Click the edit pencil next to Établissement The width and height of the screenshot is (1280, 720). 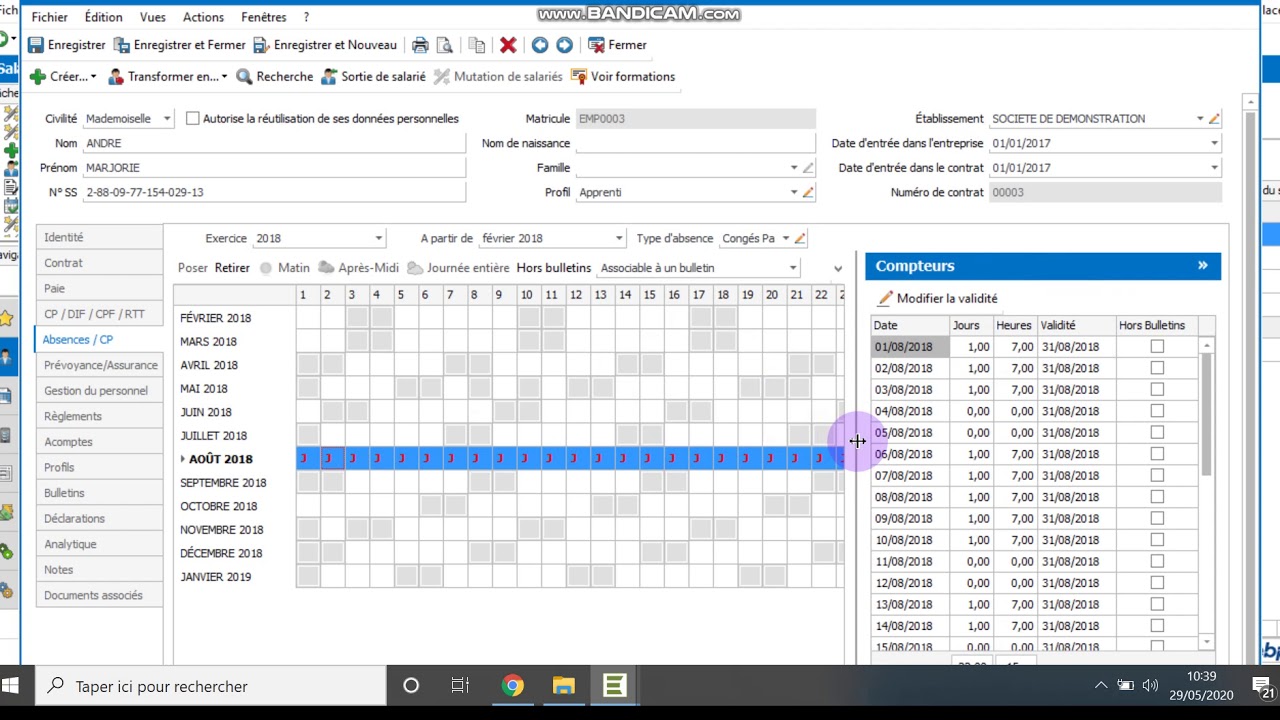[x=1214, y=118]
